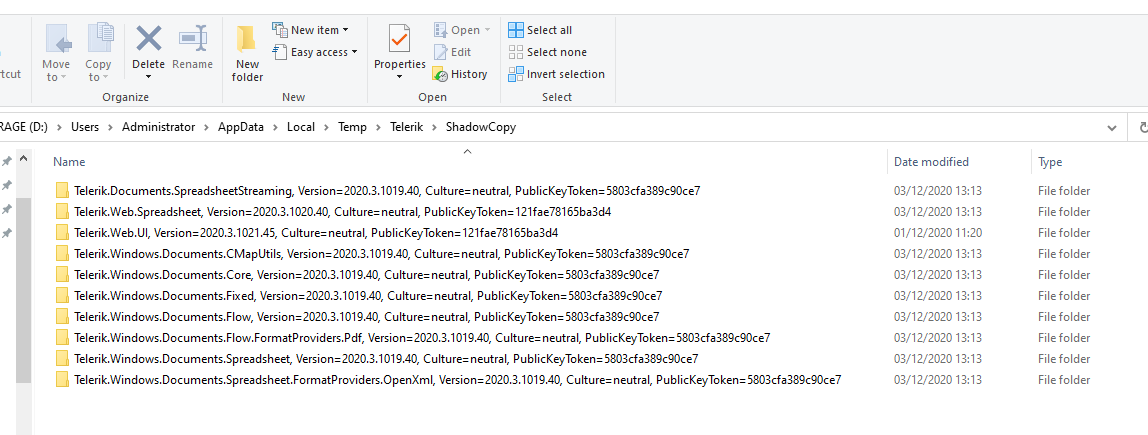Sort by the Type column header
This screenshot has width=1148, height=435.
pos(1050,162)
